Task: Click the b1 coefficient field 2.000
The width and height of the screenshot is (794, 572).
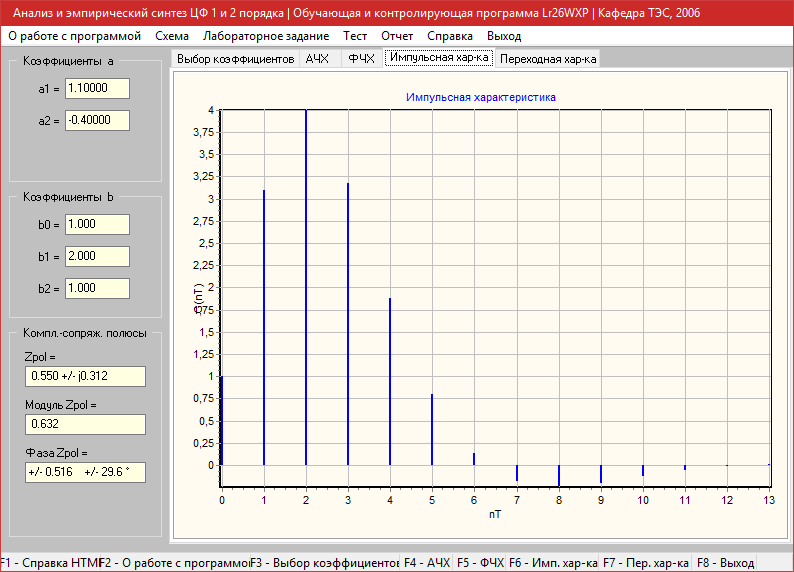Action: [97, 256]
